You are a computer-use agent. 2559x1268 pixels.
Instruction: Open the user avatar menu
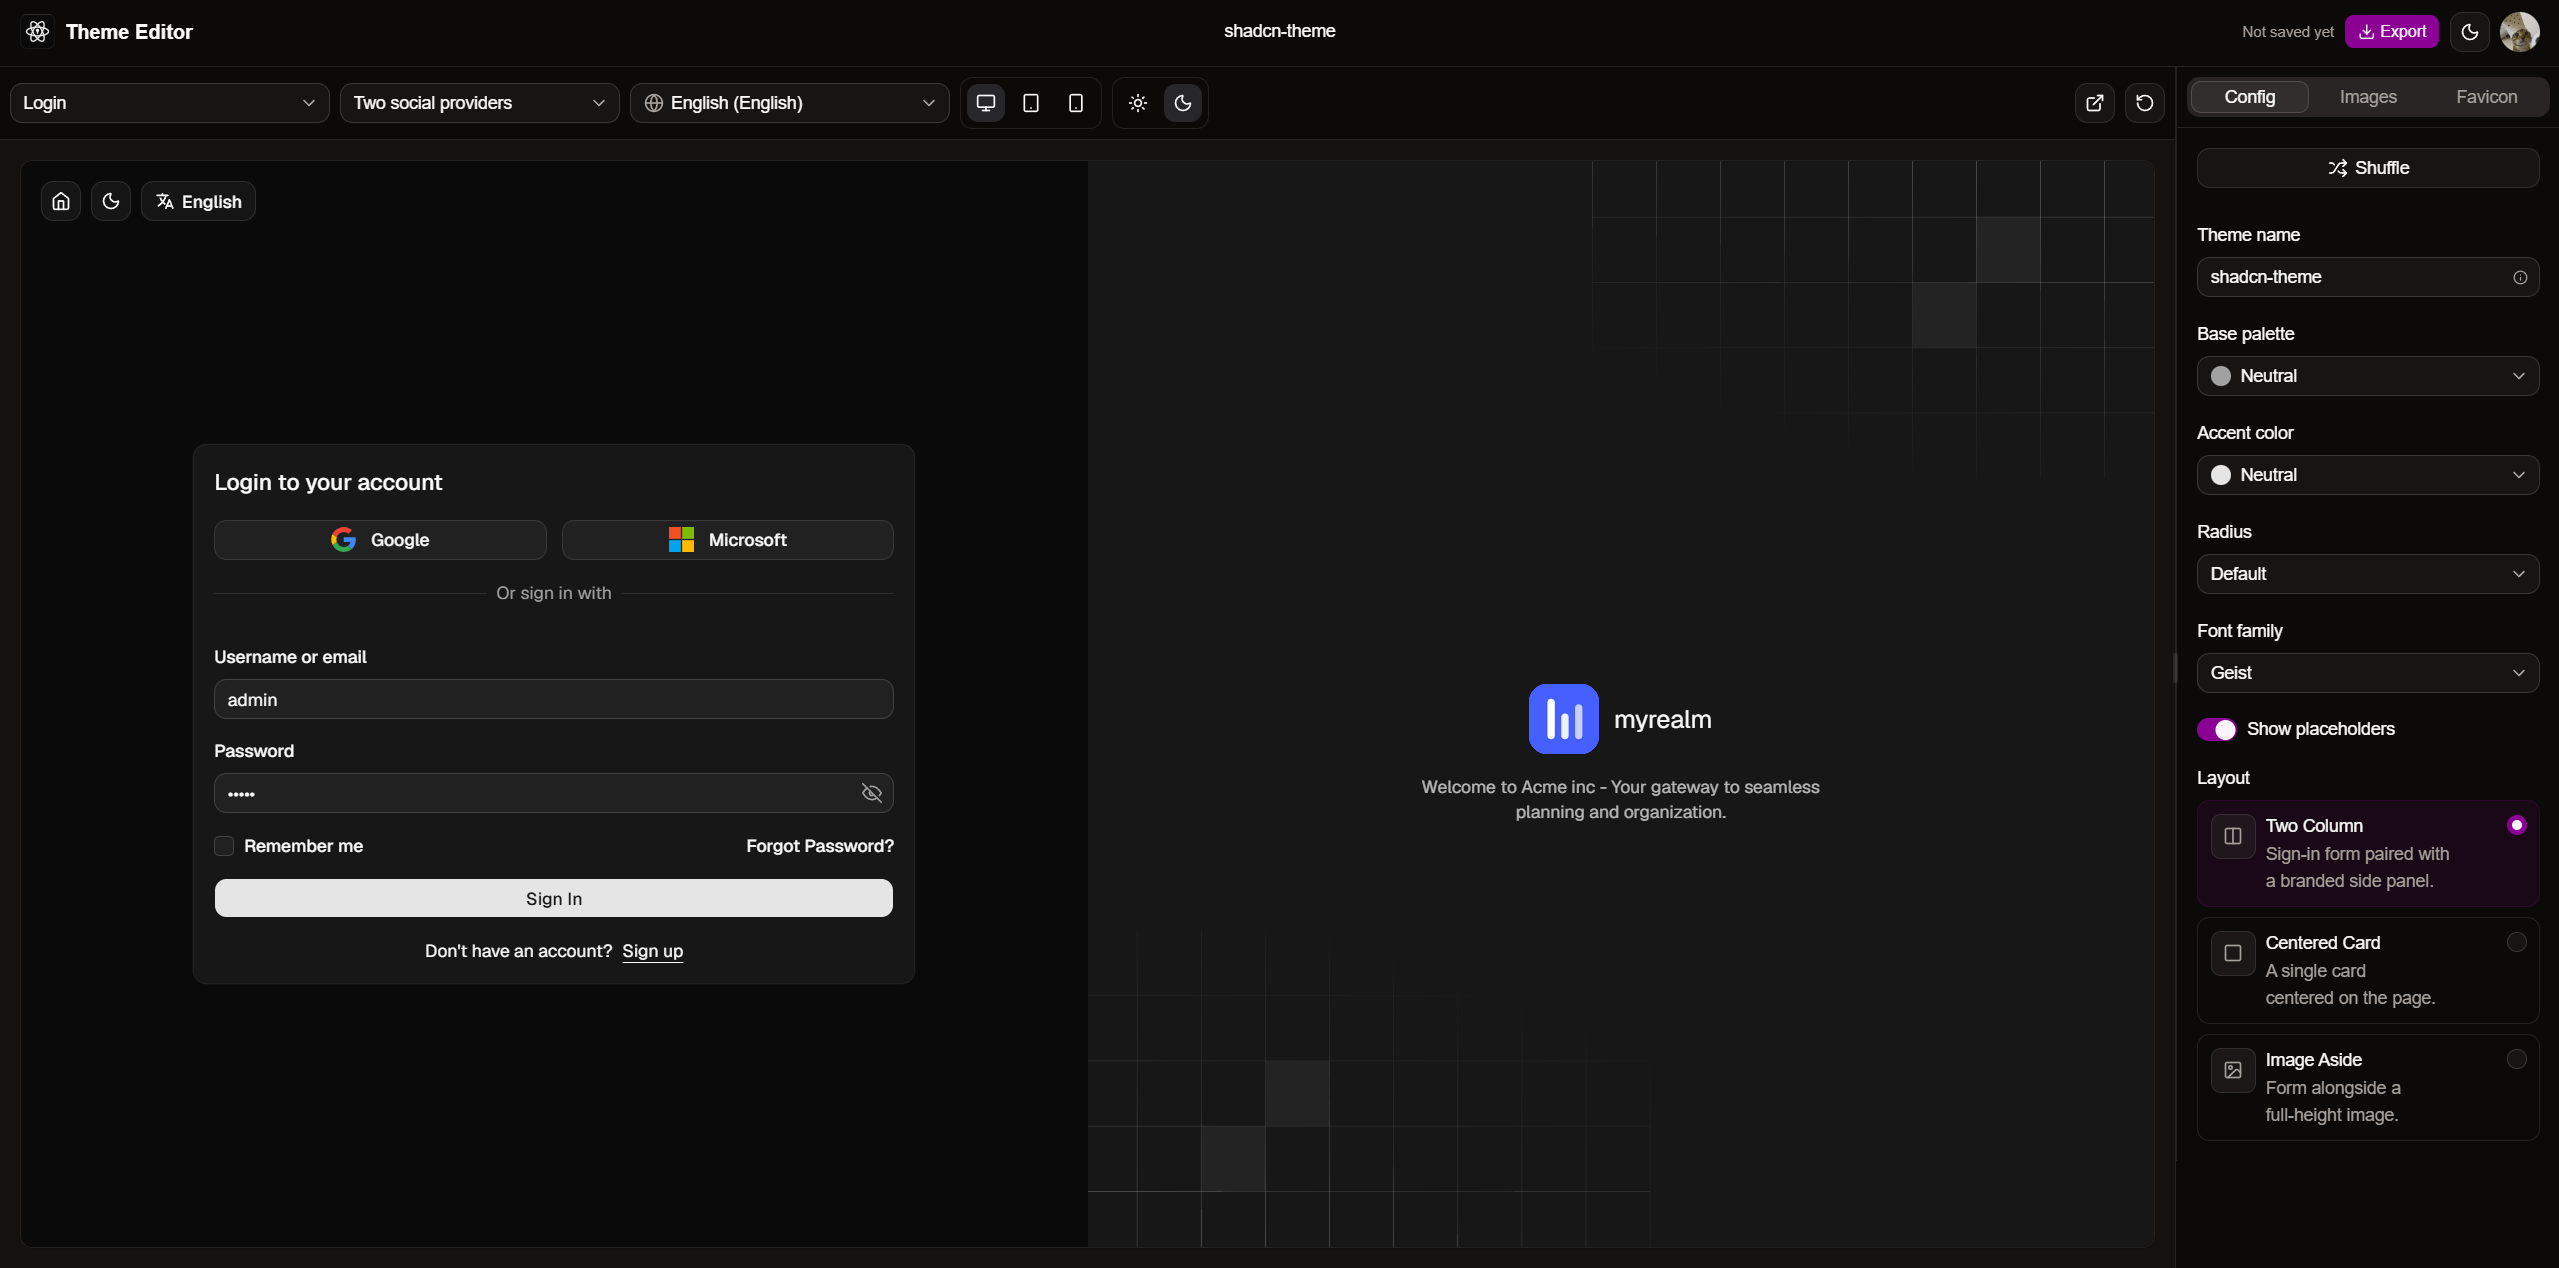pos(2520,32)
